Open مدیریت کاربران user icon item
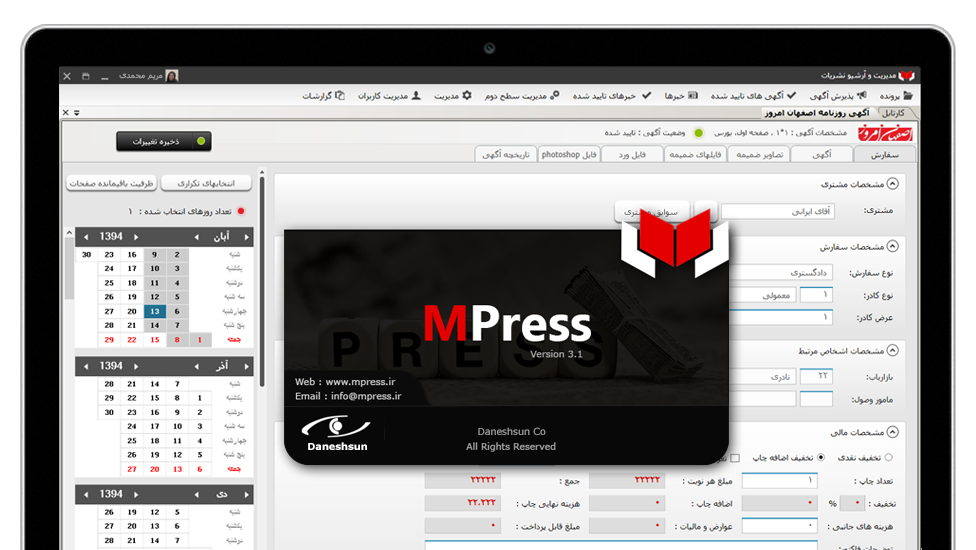 pos(389,96)
